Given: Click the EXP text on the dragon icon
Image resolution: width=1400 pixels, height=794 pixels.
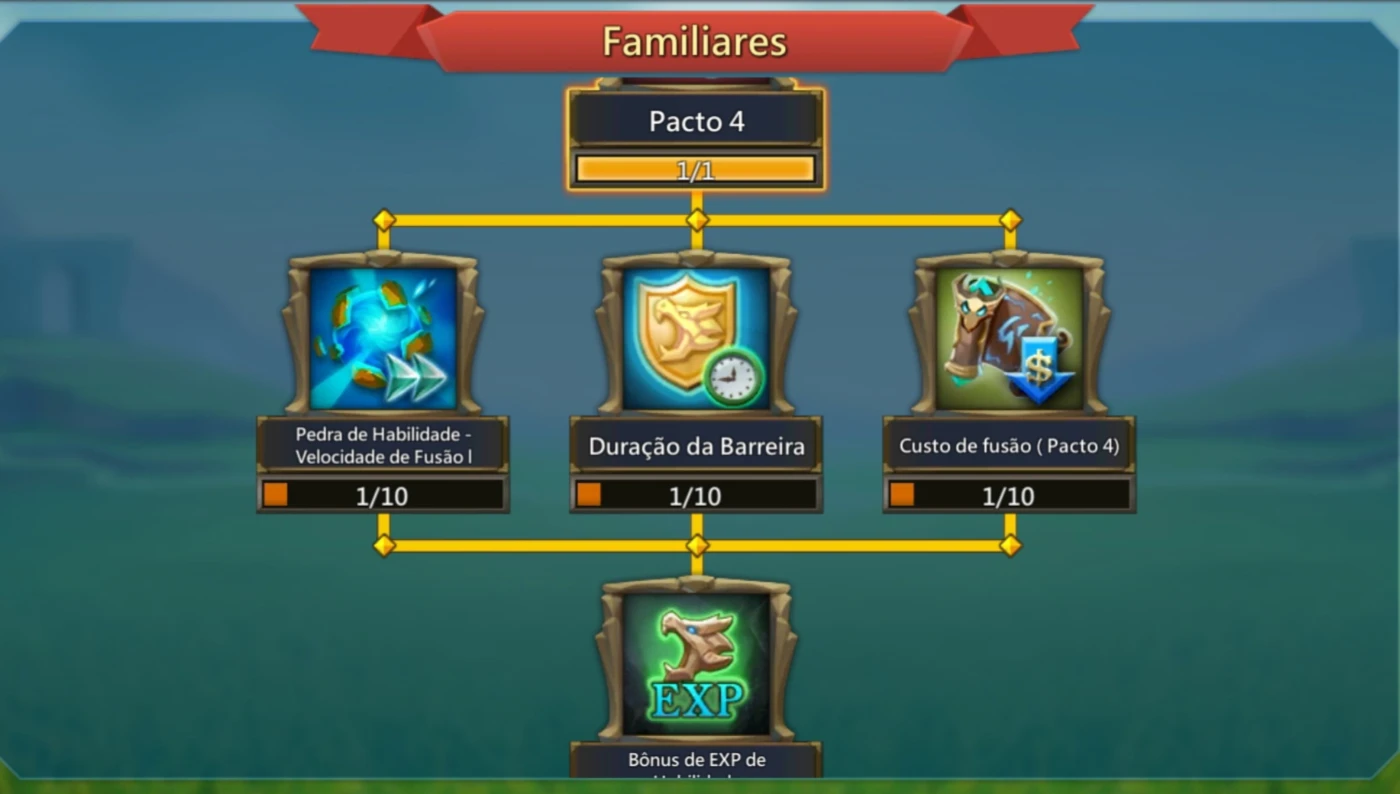Looking at the screenshot, I should (696, 702).
